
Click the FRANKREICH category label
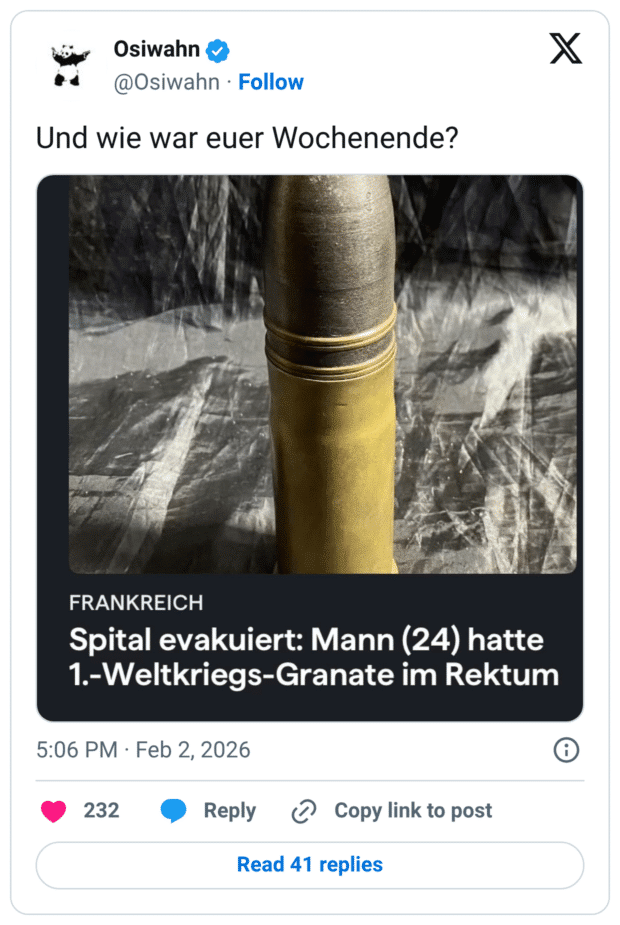[136, 603]
